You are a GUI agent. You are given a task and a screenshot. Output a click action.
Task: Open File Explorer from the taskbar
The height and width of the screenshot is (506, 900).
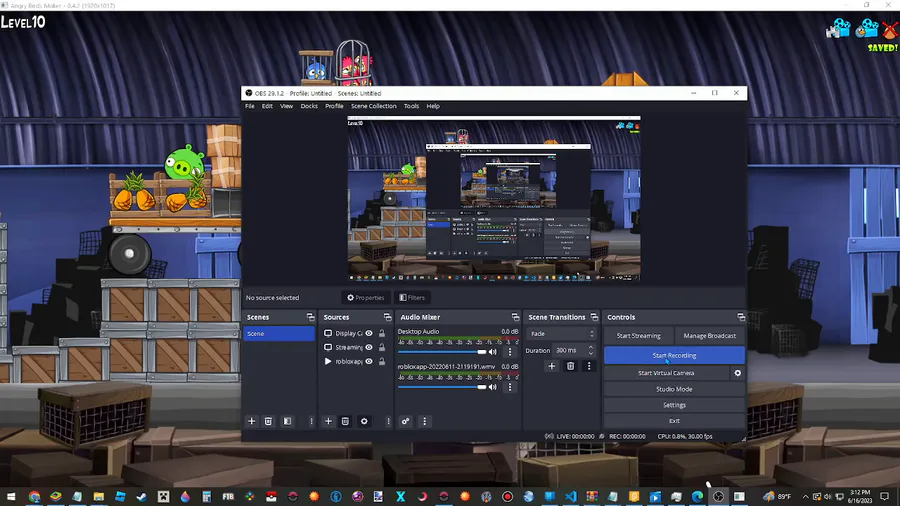[x=99, y=496]
